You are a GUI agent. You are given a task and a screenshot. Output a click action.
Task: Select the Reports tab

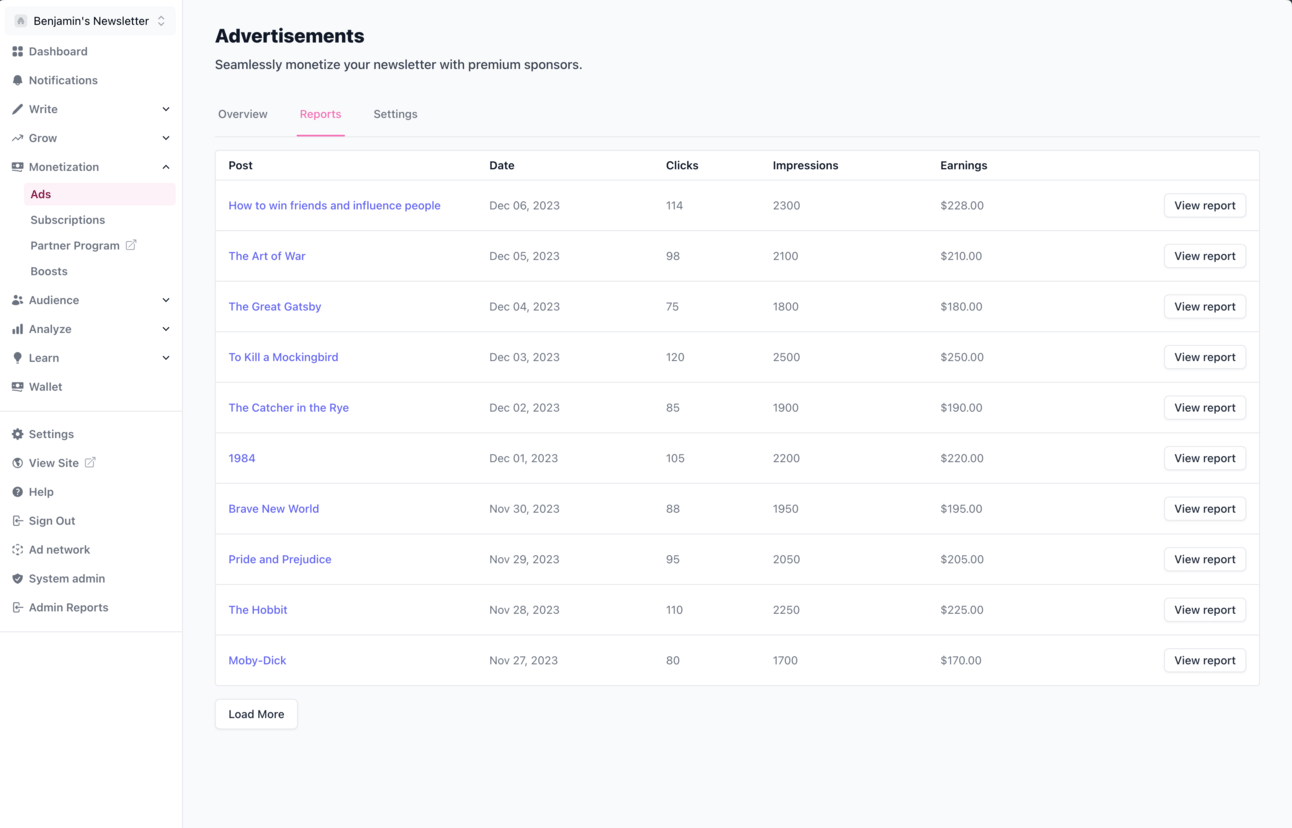320,114
